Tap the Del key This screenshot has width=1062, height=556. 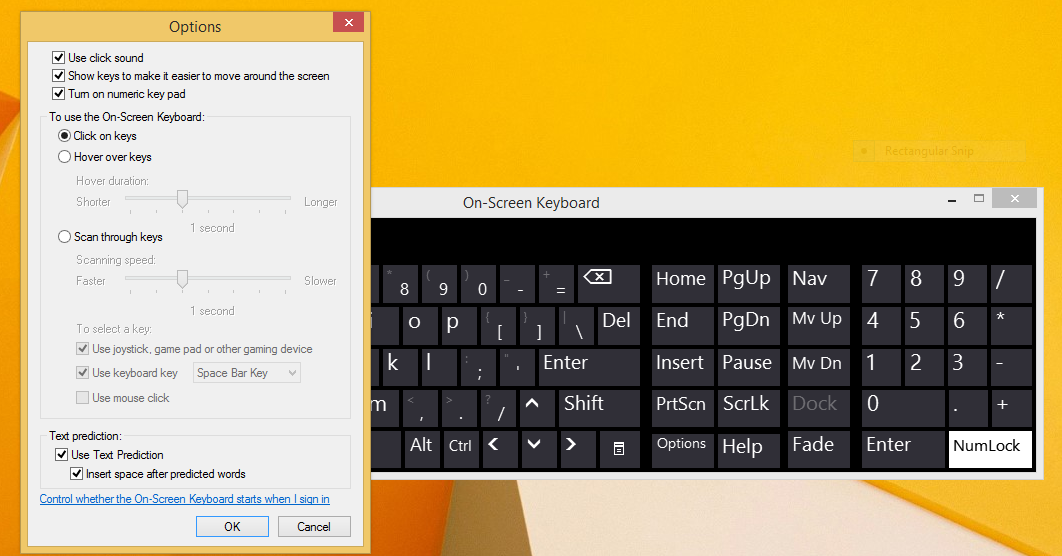click(x=619, y=326)
